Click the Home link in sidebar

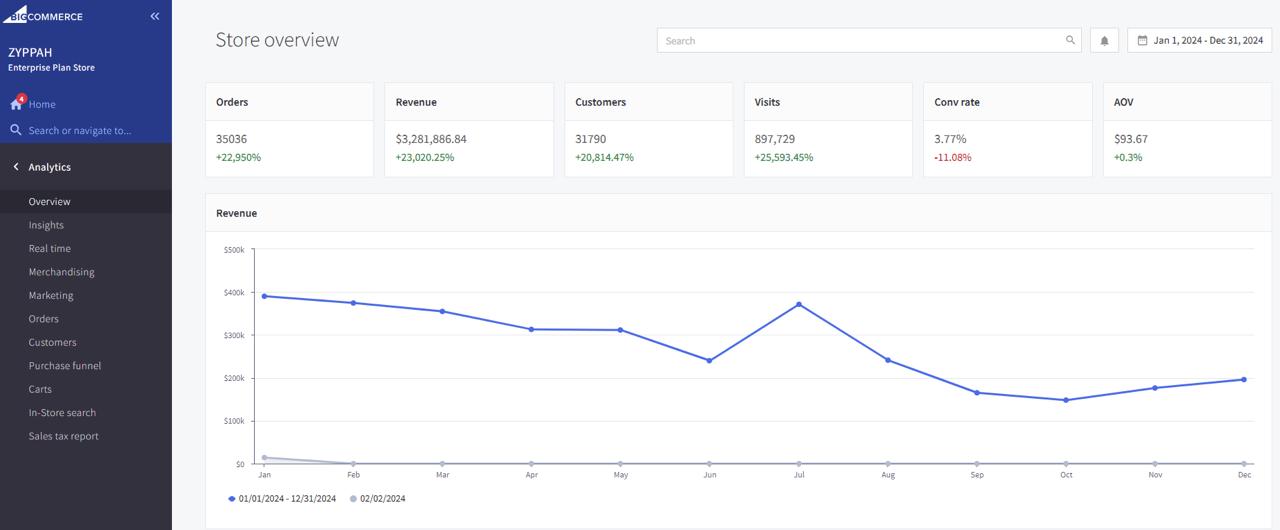tap(42, 104)
